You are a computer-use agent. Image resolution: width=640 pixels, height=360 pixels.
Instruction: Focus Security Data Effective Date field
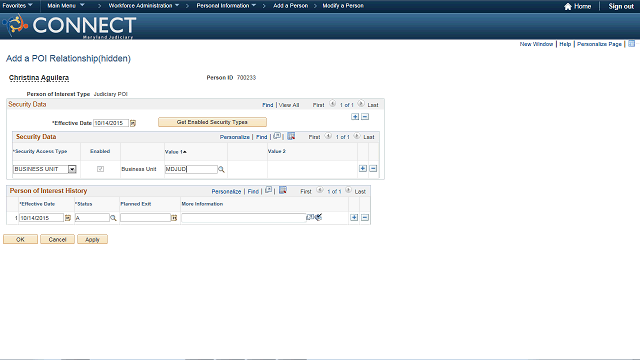click(111, 123)
